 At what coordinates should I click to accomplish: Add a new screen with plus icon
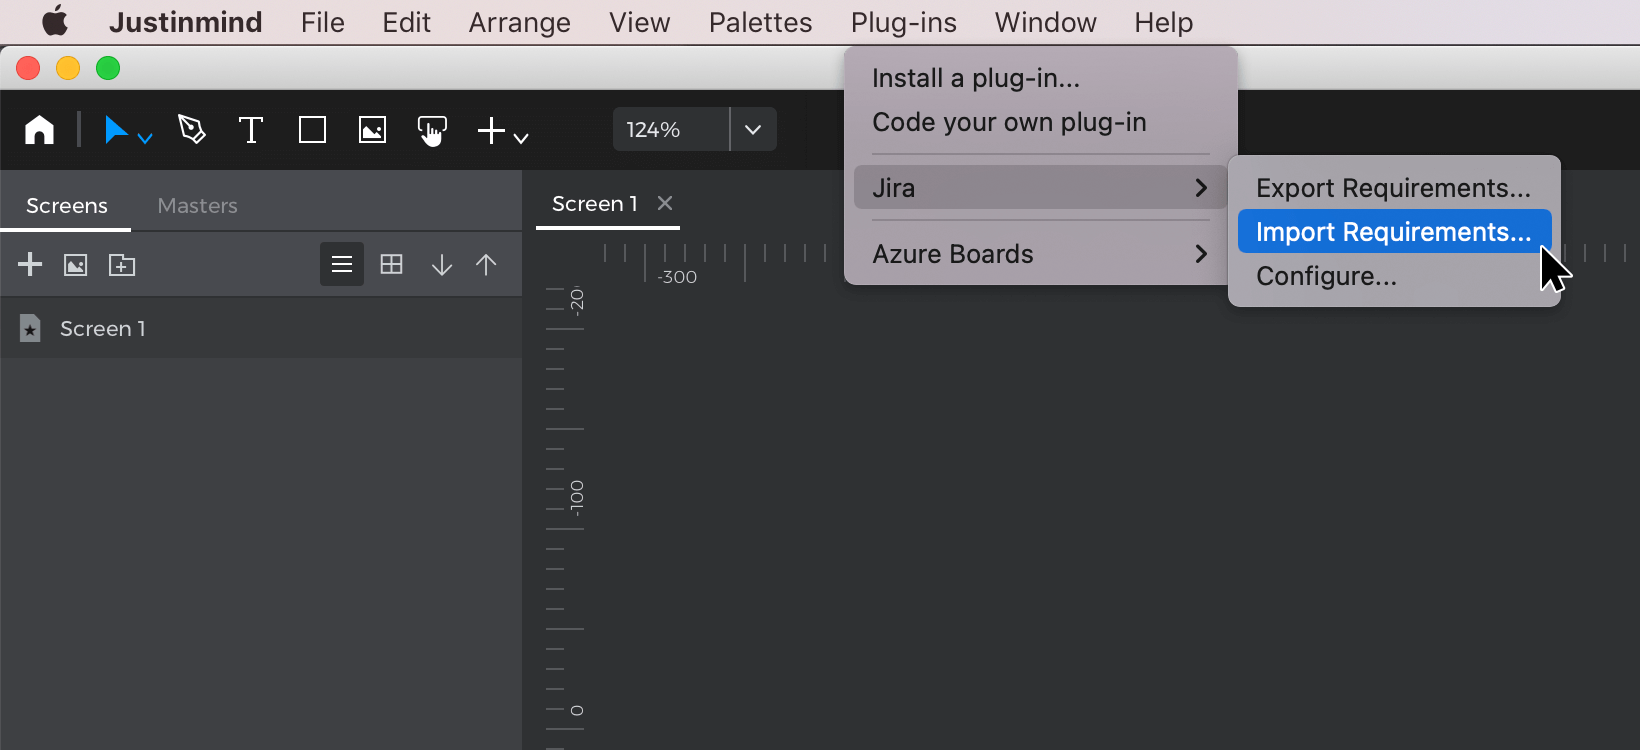click(x=30, y=264)
